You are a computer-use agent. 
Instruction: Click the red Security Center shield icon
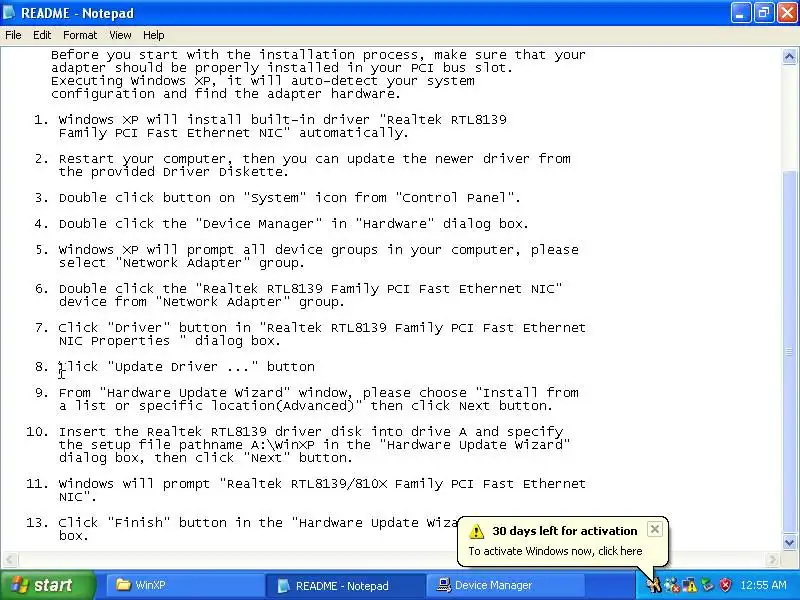(x=725, y=585)
